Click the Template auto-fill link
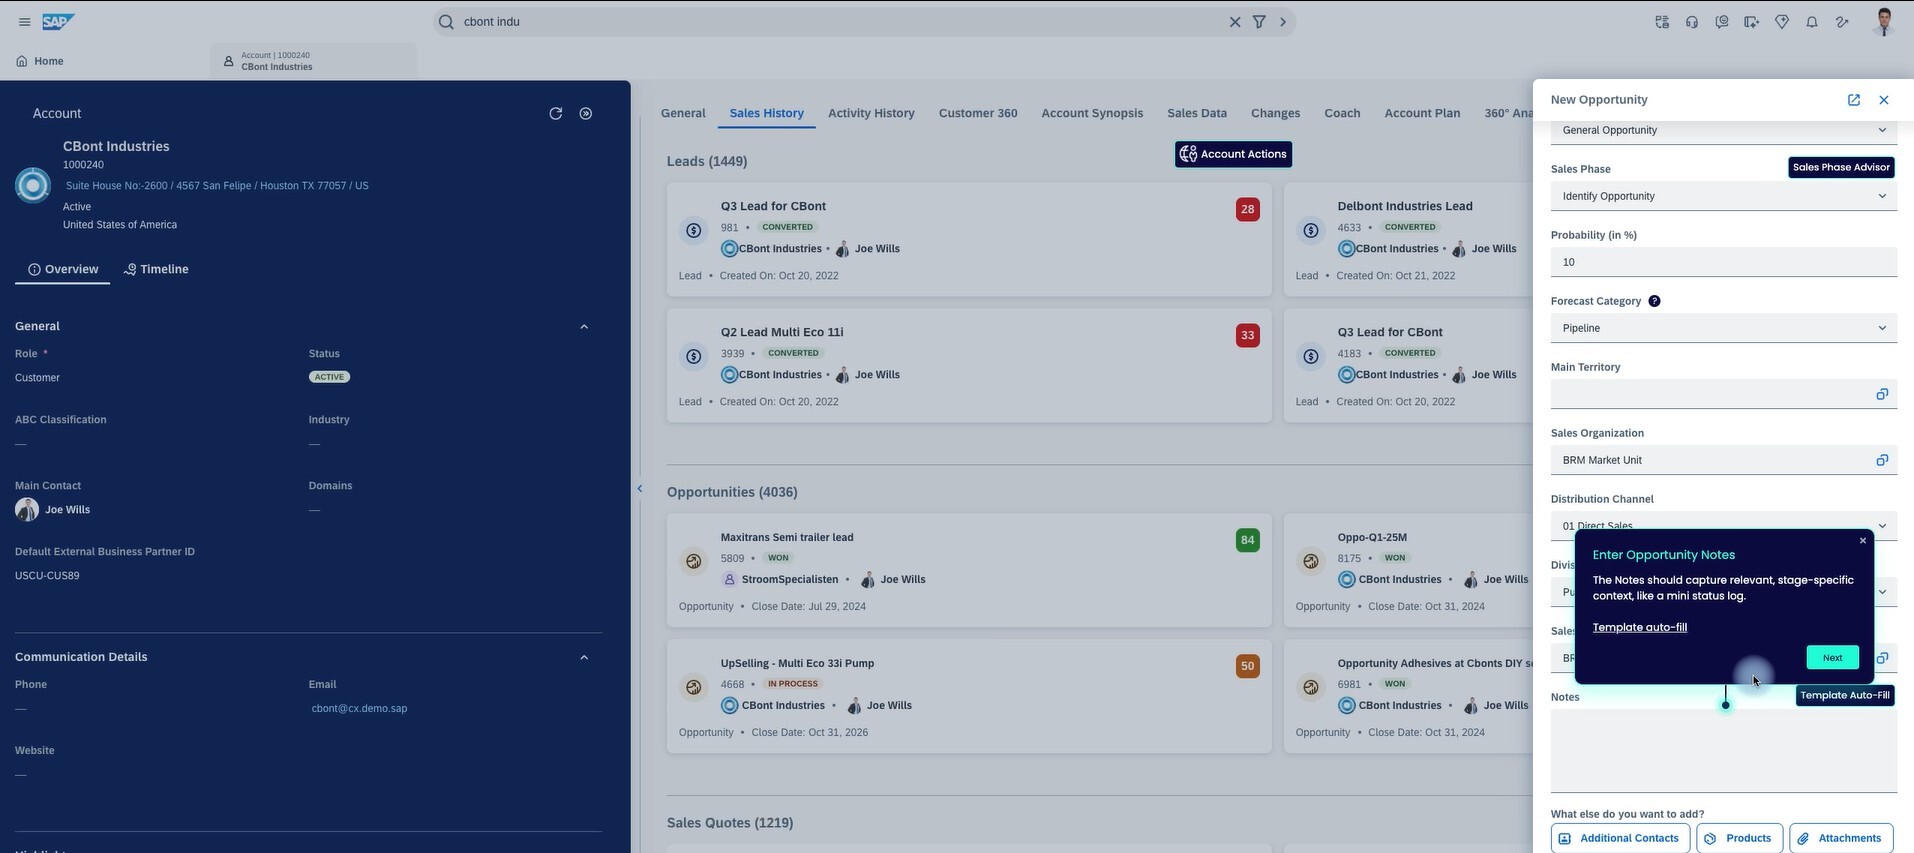1914x853 pixels. click(1639, 628)
